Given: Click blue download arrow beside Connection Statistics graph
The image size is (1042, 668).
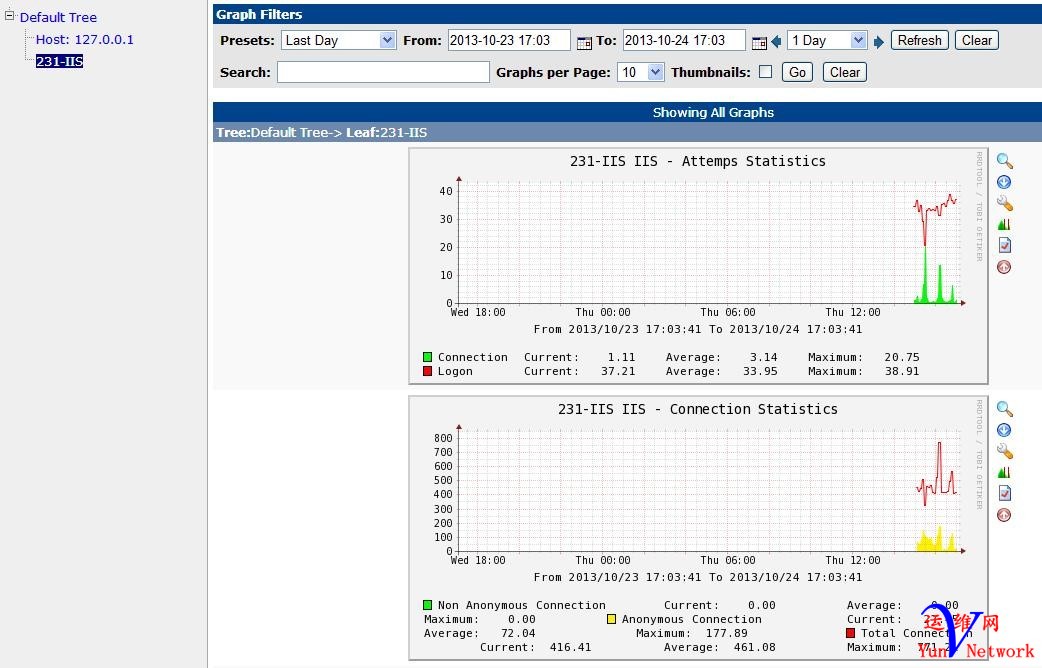Looking at the screenshot, I should 1004,430.
